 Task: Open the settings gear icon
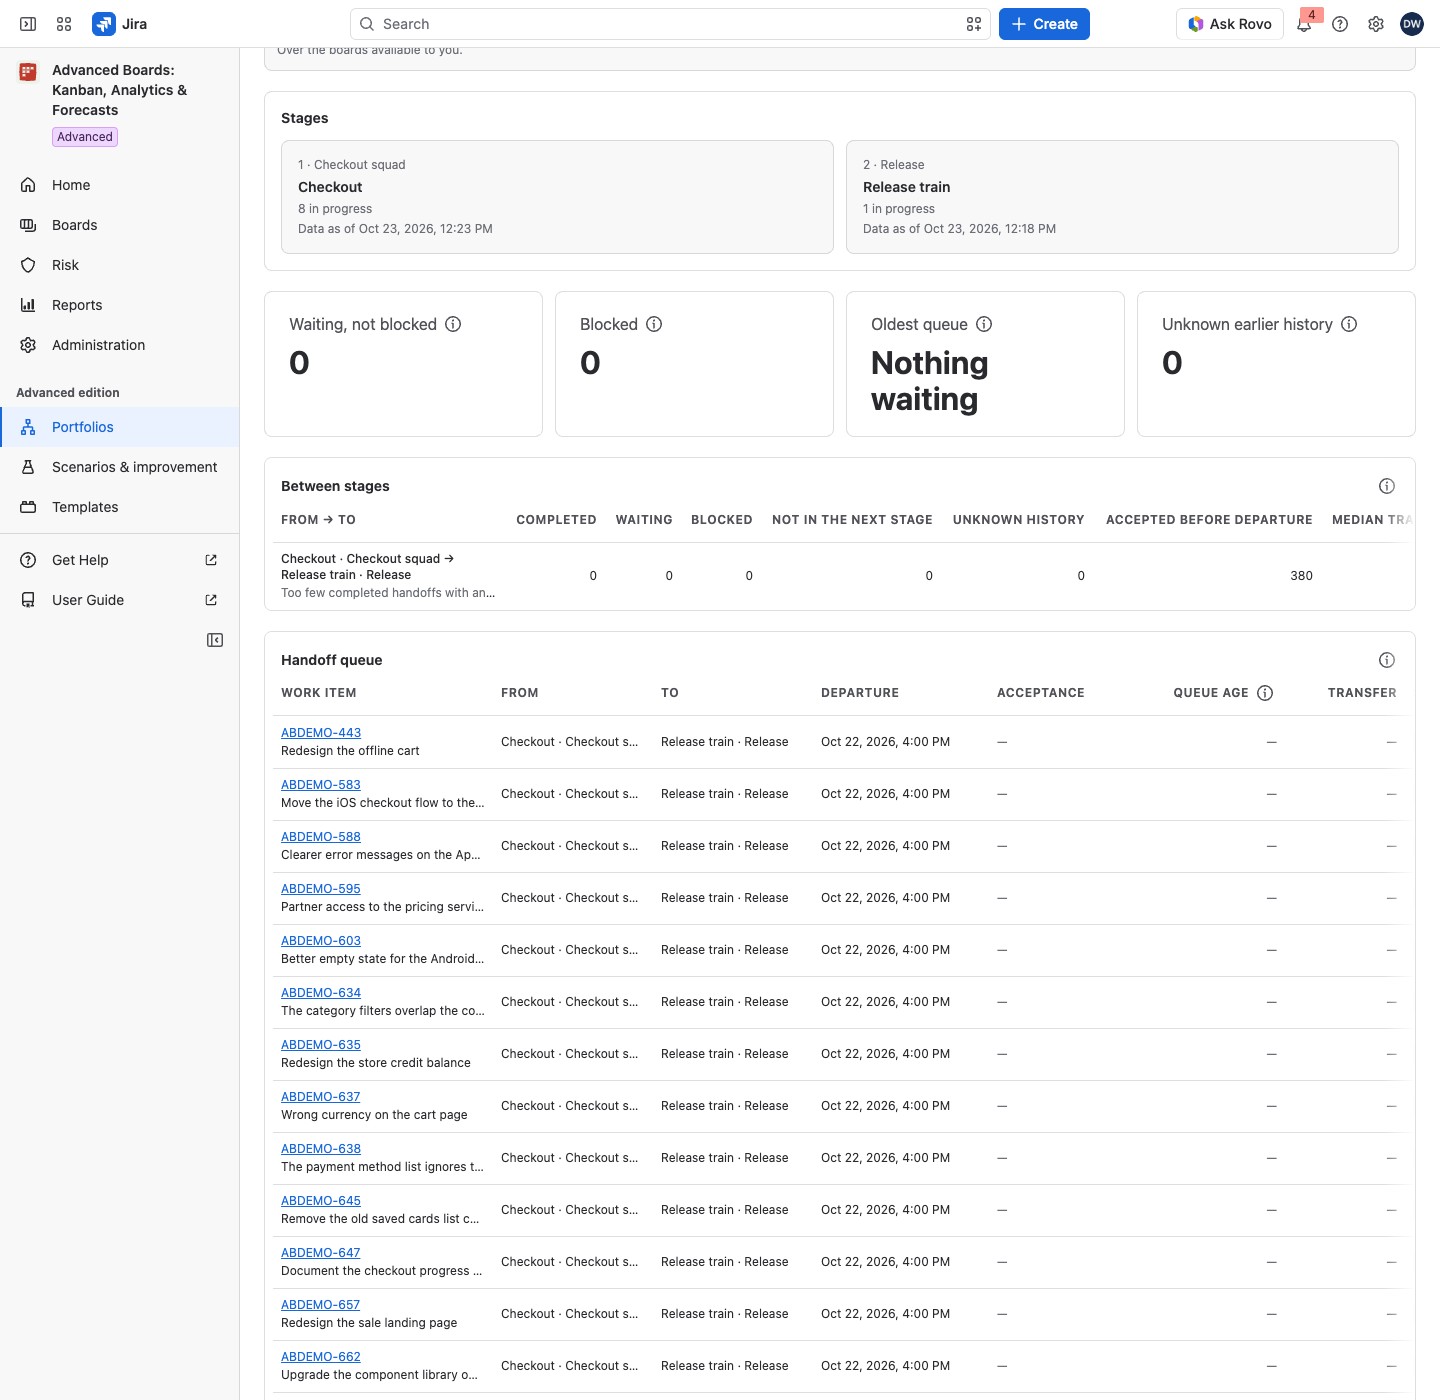(x=1376, y=24)
